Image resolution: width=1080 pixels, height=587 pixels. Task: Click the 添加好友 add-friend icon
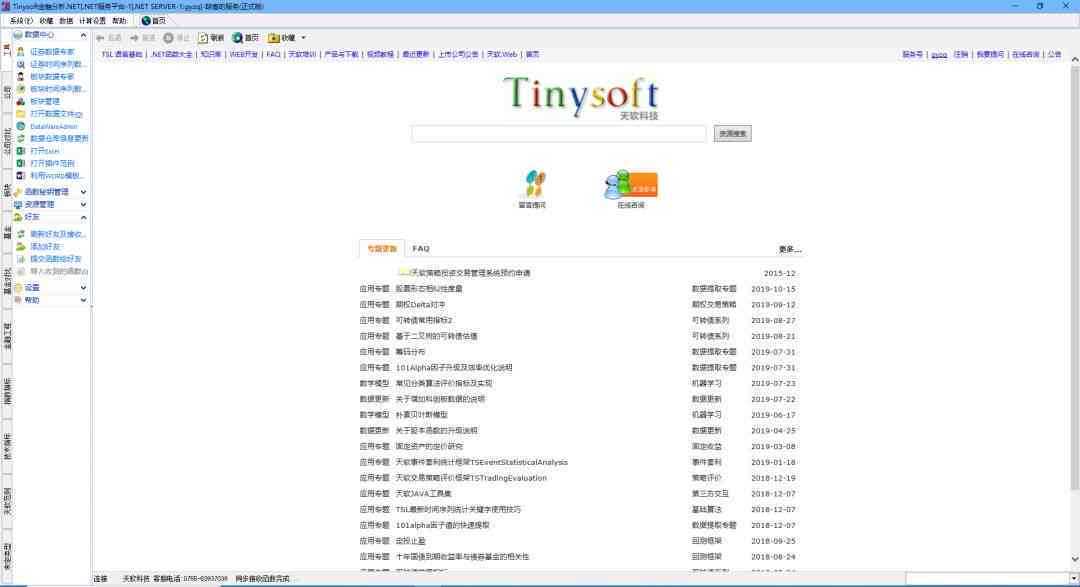tap(21, 246)
